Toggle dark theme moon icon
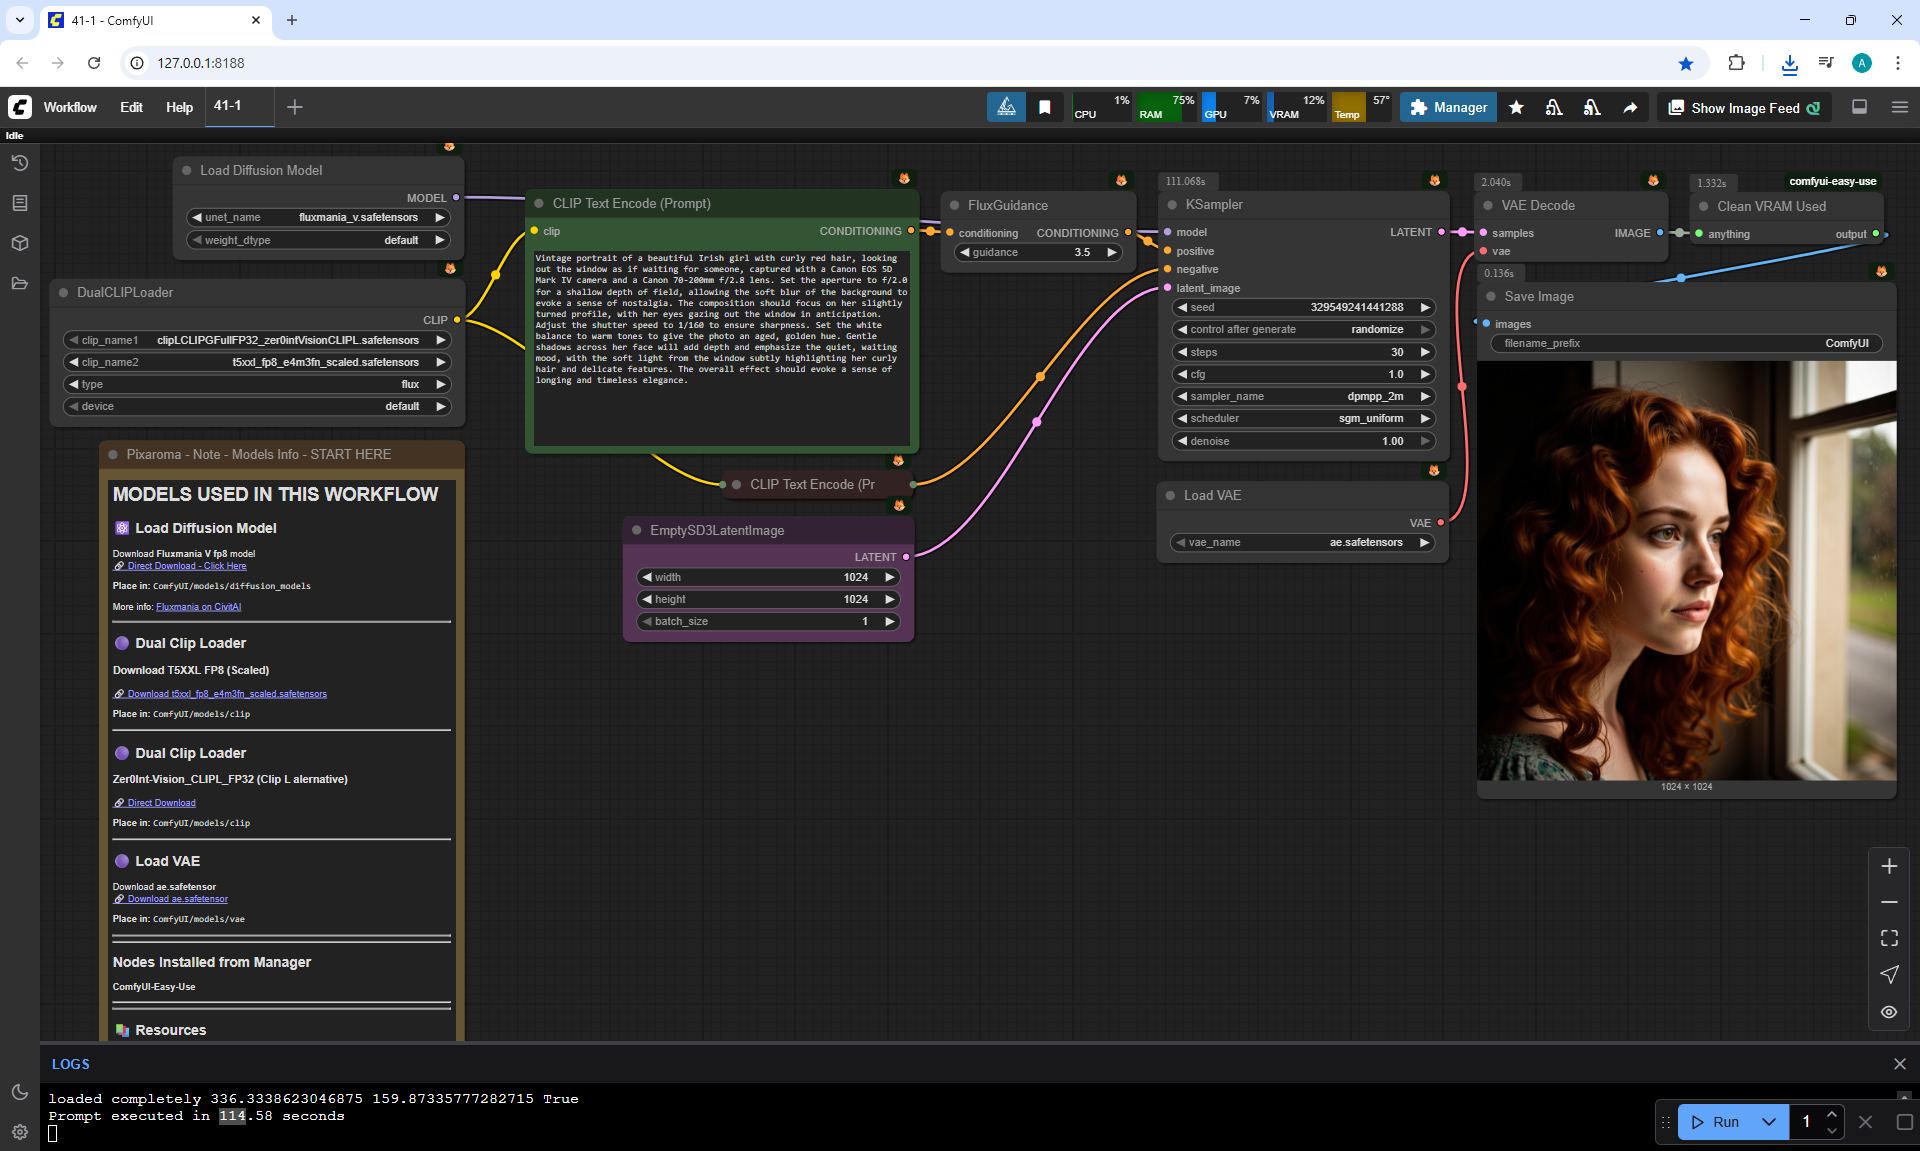 tap(19, 1092)
